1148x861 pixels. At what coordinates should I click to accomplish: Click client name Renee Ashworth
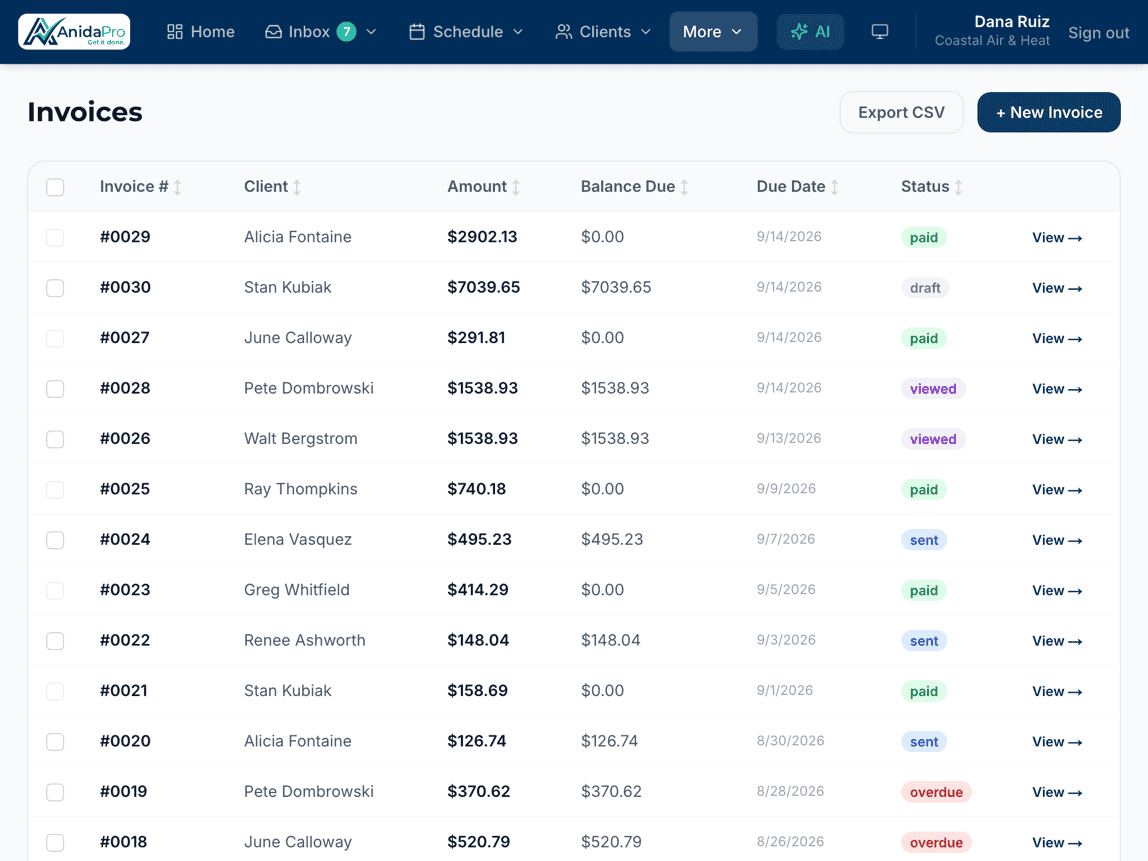[305, 640]
